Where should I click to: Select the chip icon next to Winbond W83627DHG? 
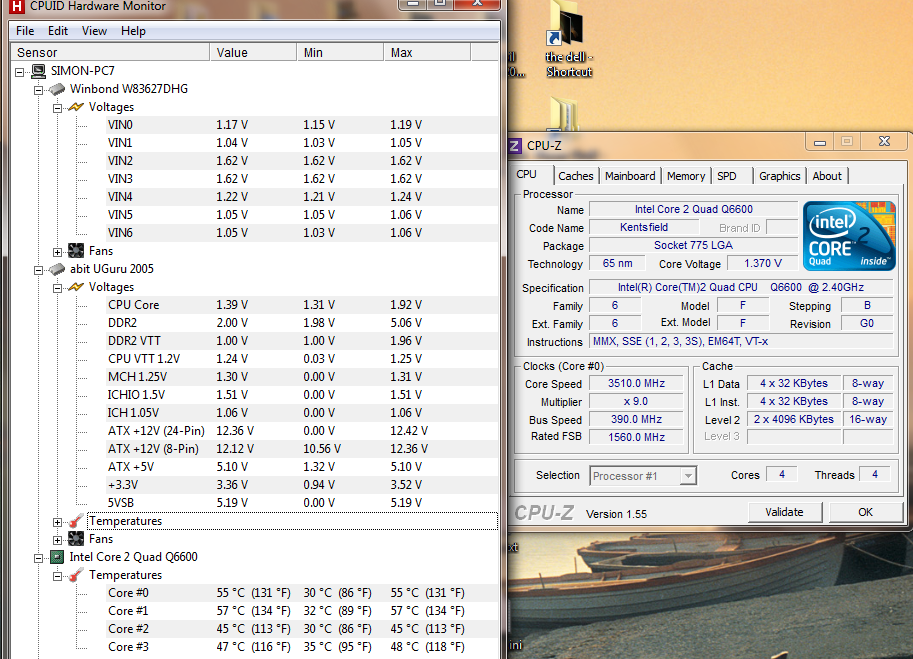coord(58,89)
